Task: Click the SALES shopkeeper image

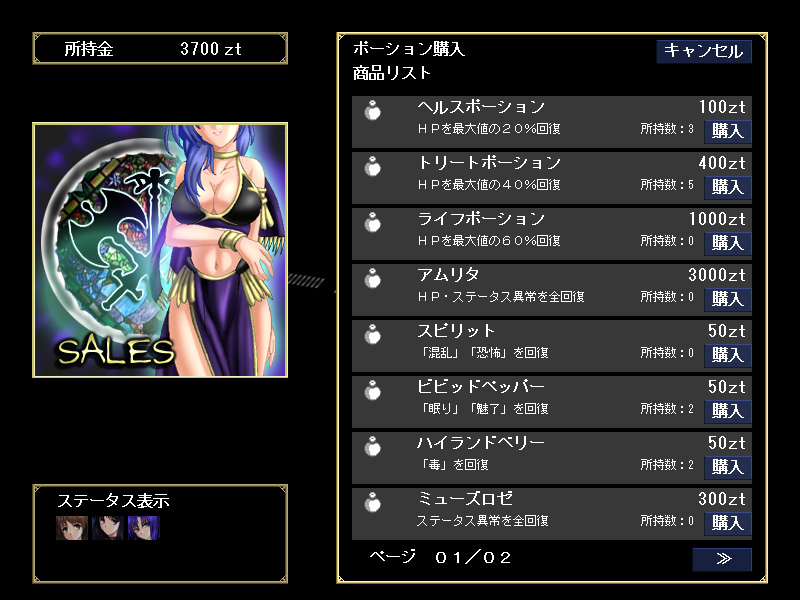Action: click(x=160, y=250)
